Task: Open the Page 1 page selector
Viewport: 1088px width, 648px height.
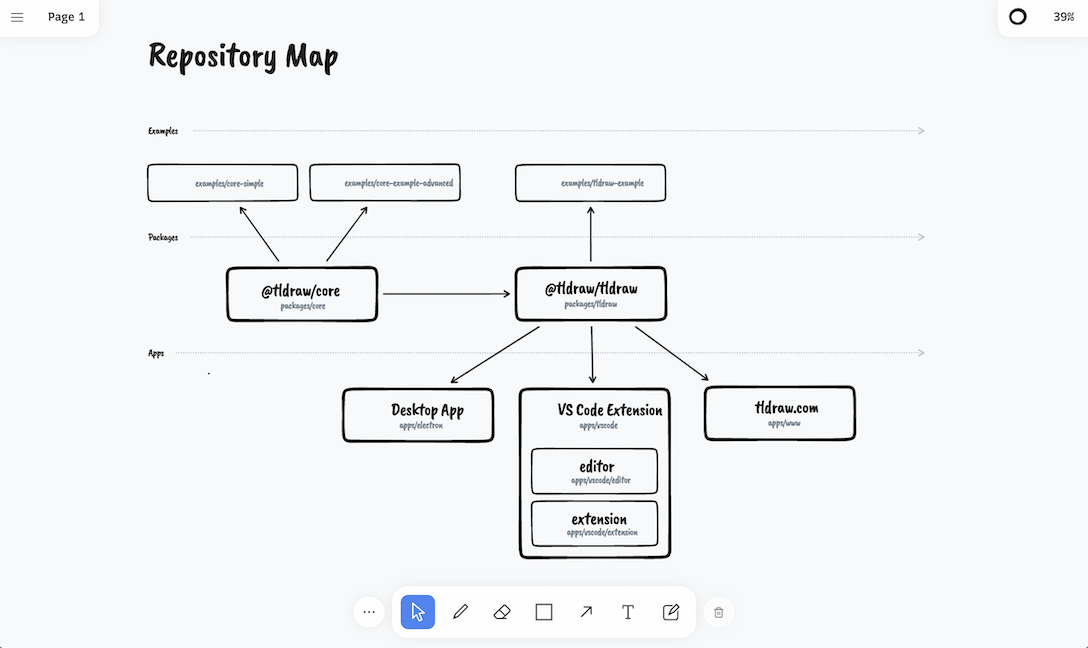Action: coord(66,17)
